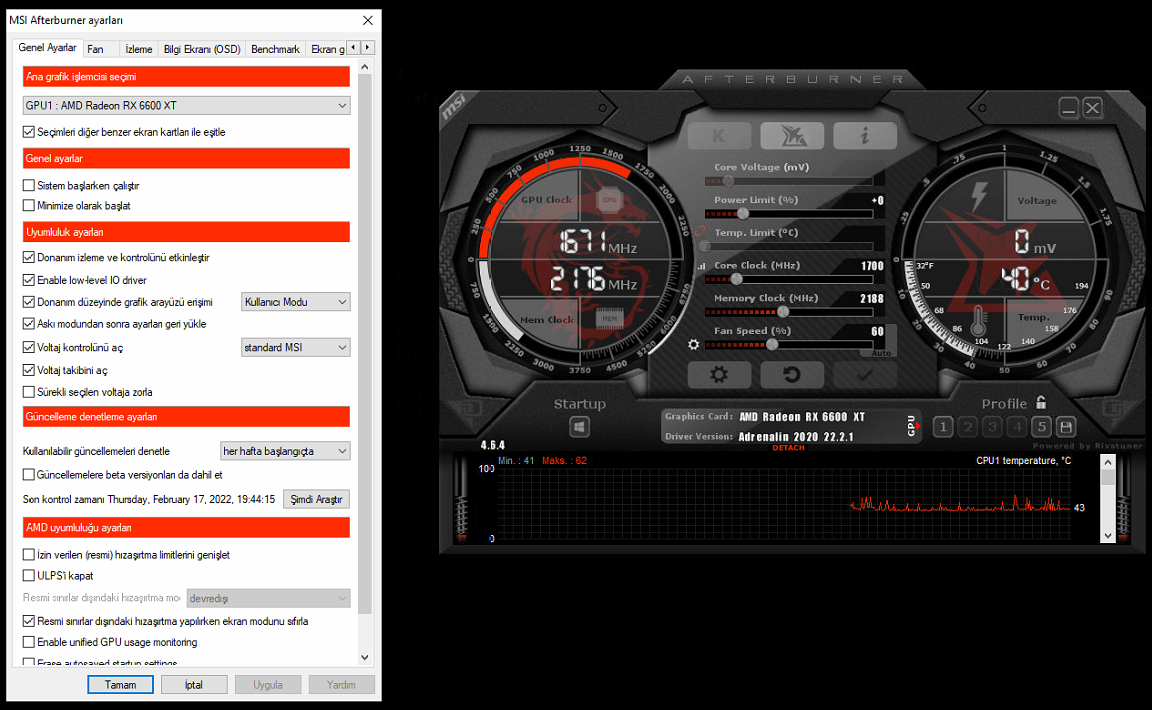
Task: Uncheck 'Voltaj takibini aç'
Action: tap(29, 370)
